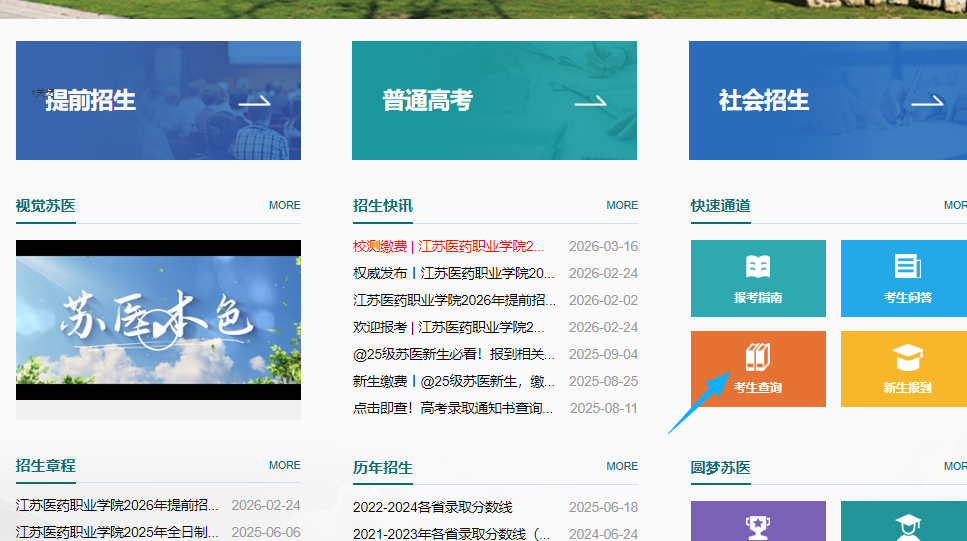Open the 报考指南 open-book icon tile

click(758, 267)
